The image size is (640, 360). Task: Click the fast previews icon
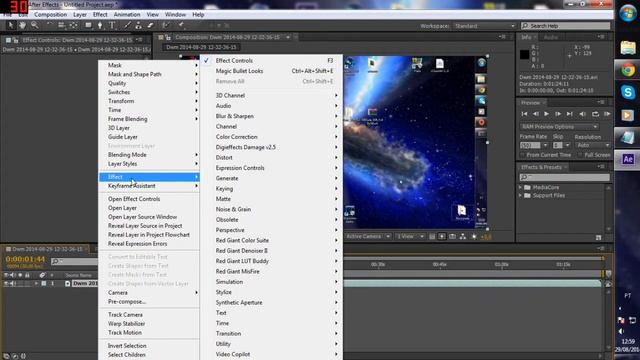coord(442,236)
